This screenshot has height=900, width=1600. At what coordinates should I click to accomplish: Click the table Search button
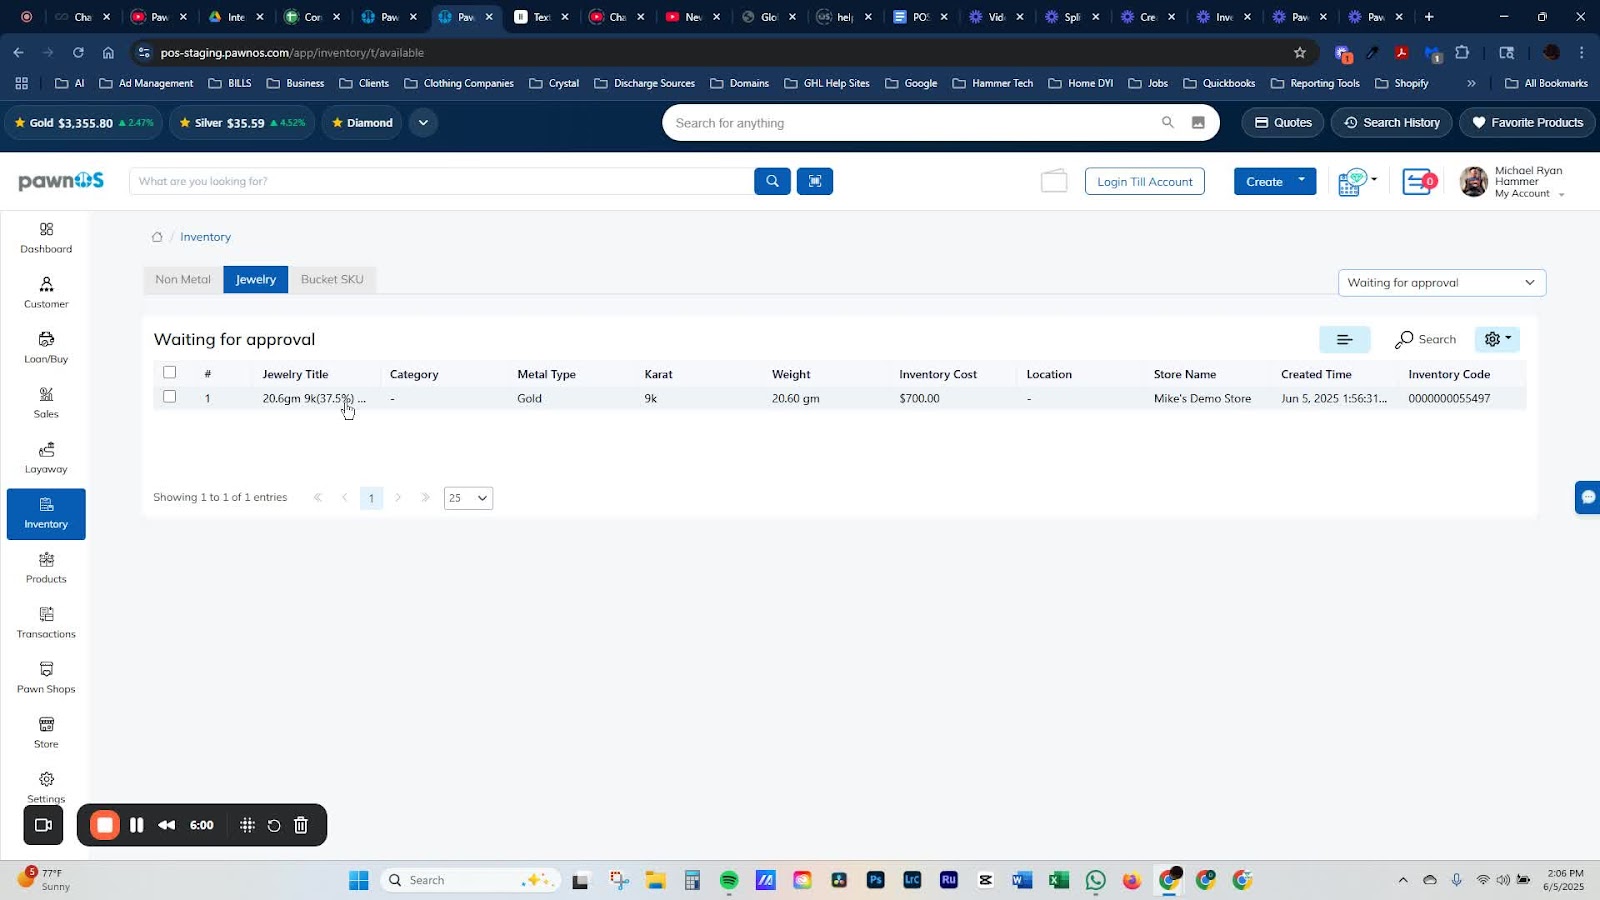pyautogui.click(x=1426, y=340)
